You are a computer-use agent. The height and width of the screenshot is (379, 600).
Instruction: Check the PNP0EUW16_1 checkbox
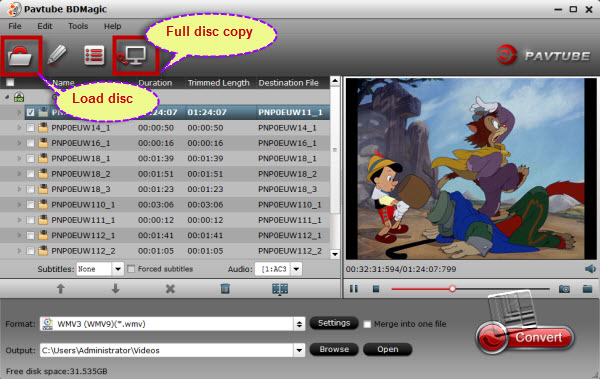[x=31, y=143]
